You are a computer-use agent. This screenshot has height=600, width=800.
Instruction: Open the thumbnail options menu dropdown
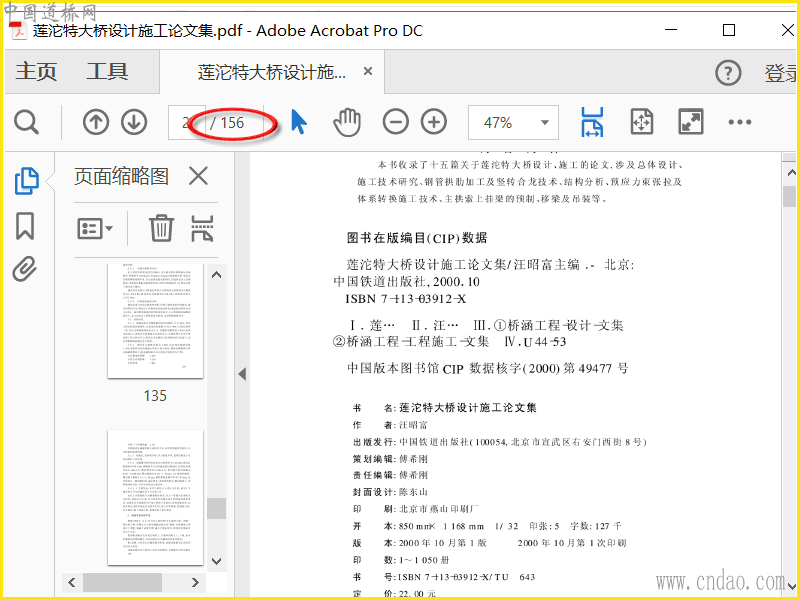pyautogui.click(x=95, y=229)
